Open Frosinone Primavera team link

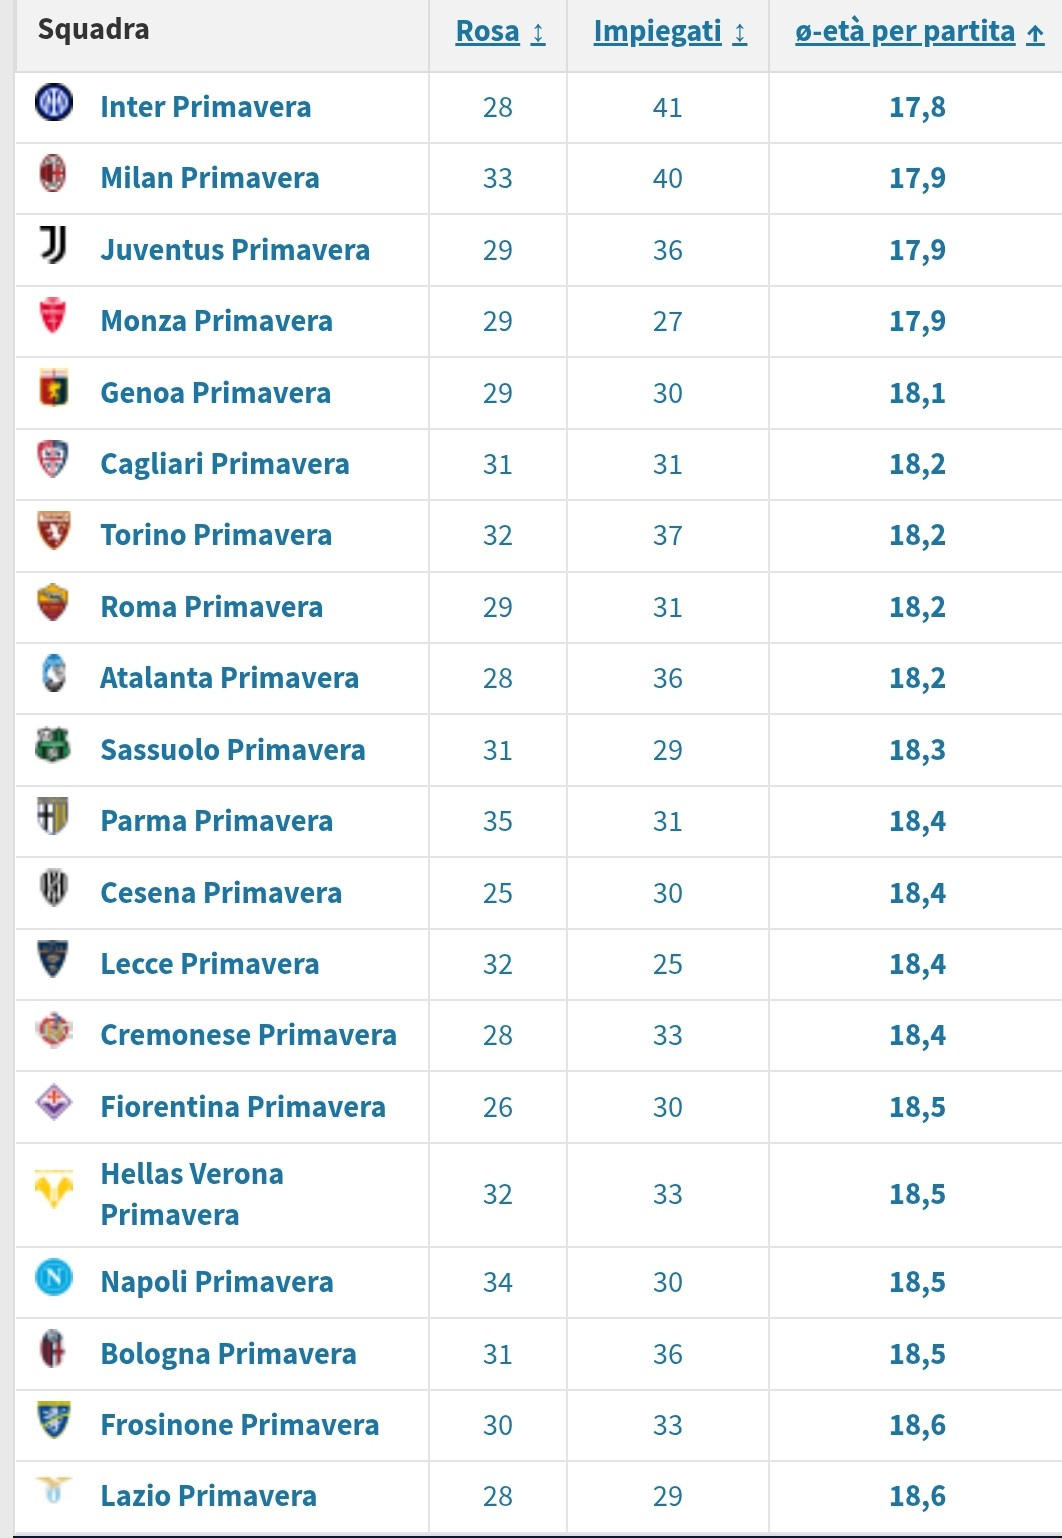point(240,1425)
